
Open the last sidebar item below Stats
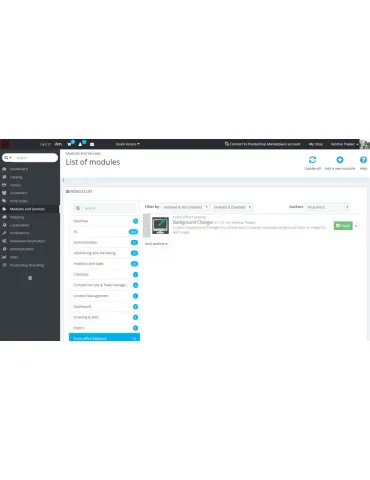27,265
